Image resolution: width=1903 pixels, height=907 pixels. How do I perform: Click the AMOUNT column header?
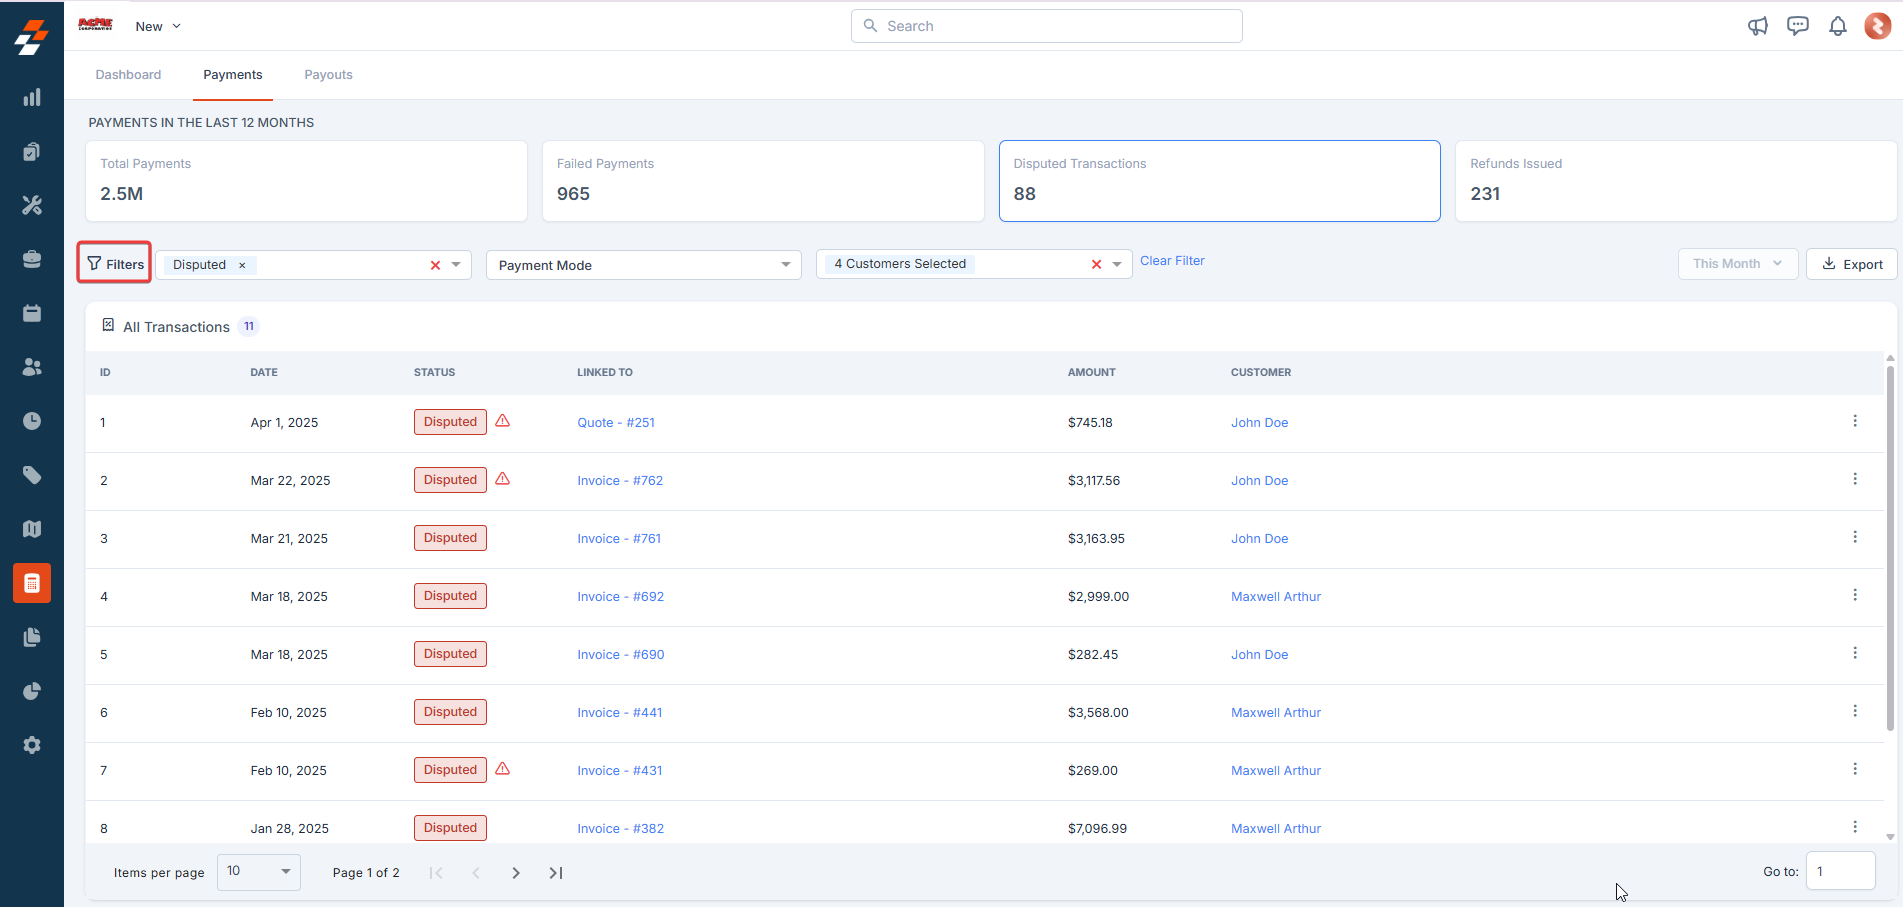[x=1091, y=372]
